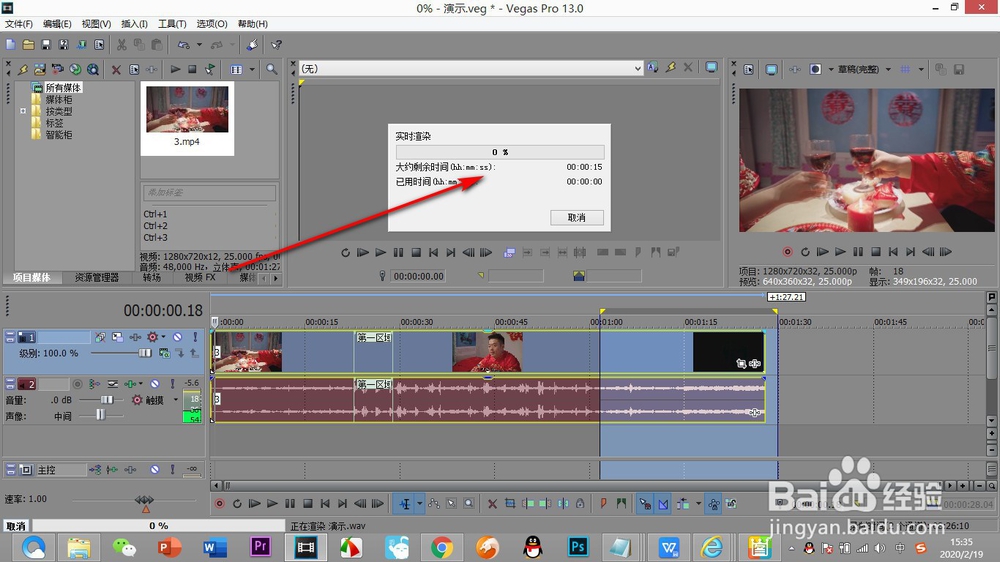This screenshot has width=1000, height=562.
Task: Open the Edit menu
Action: click(x=57, y=24)
